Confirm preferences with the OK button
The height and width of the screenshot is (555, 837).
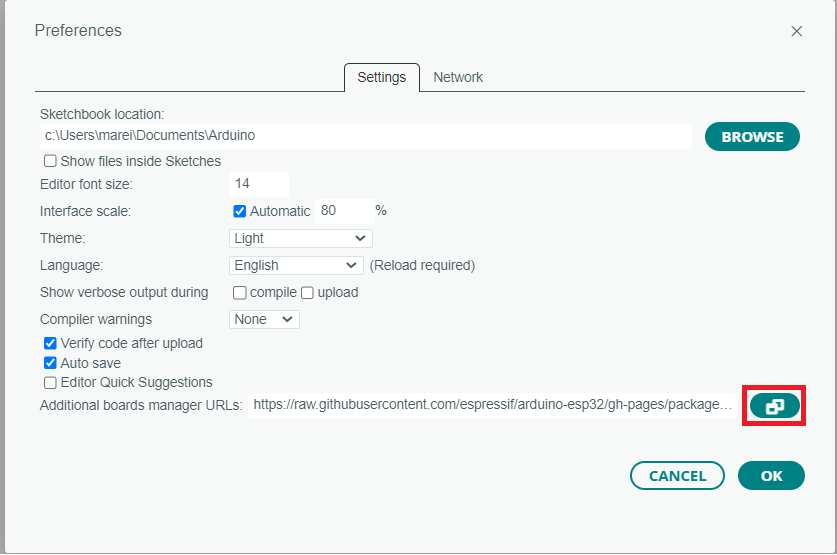[771, 475]
